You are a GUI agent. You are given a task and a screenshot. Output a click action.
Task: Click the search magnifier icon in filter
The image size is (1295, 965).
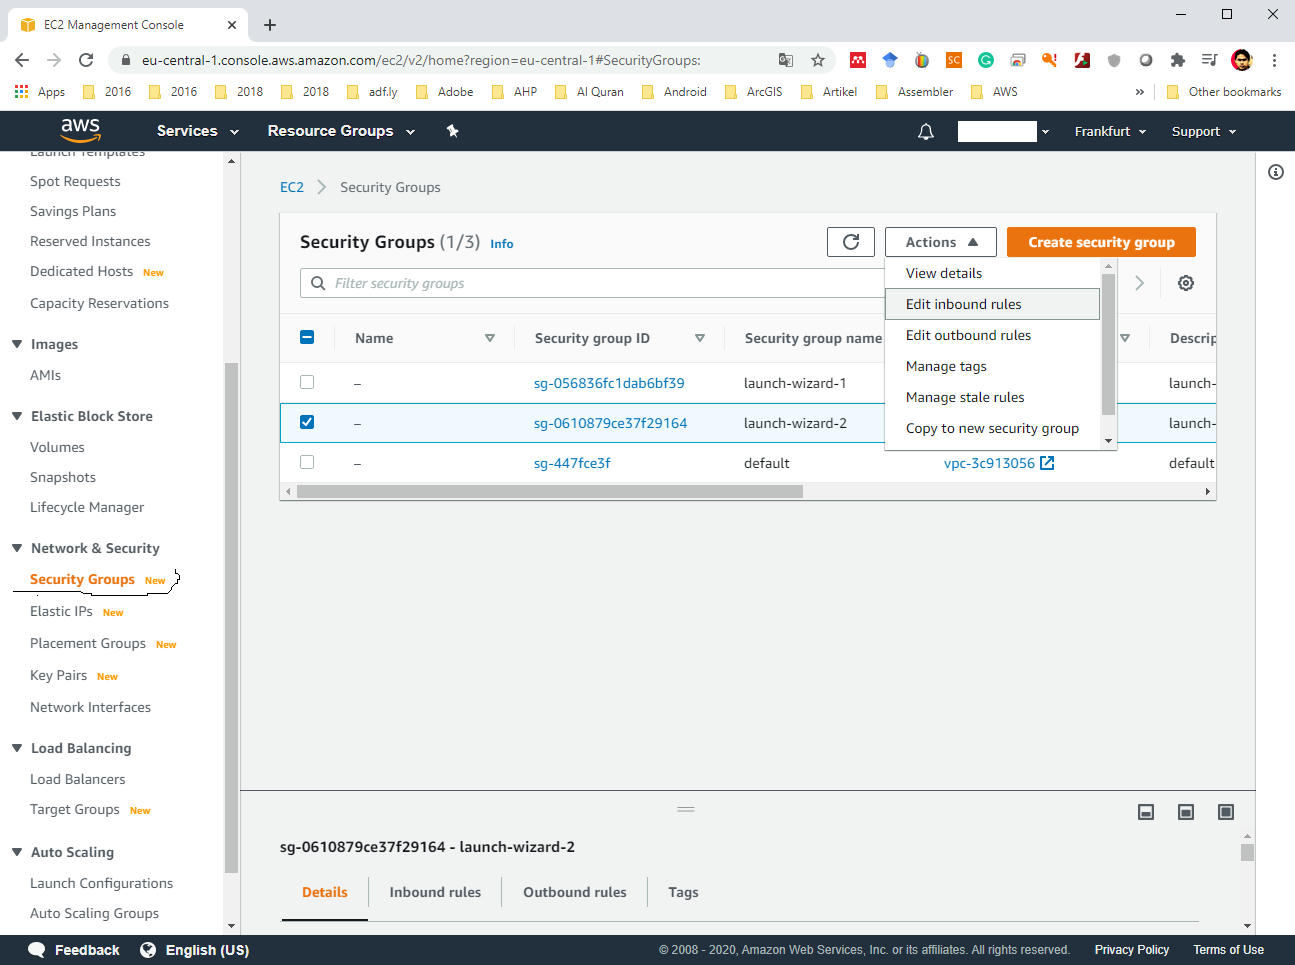318,283
